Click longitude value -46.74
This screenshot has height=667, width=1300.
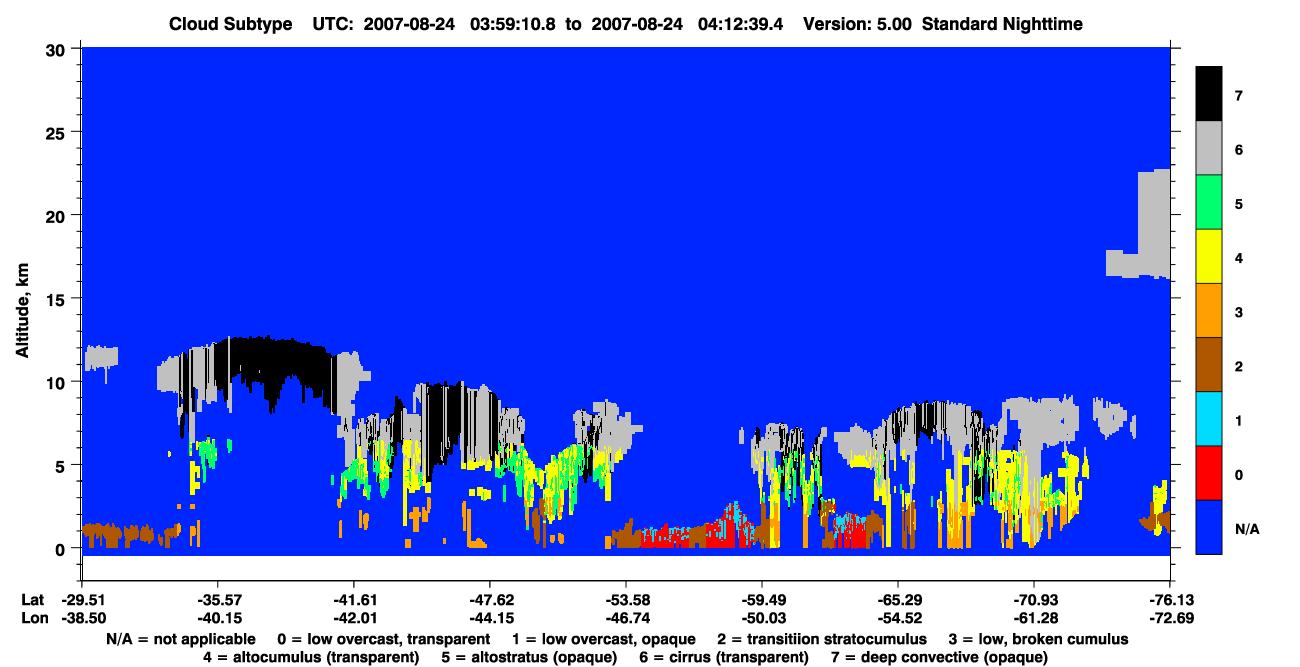pos(625,618)
